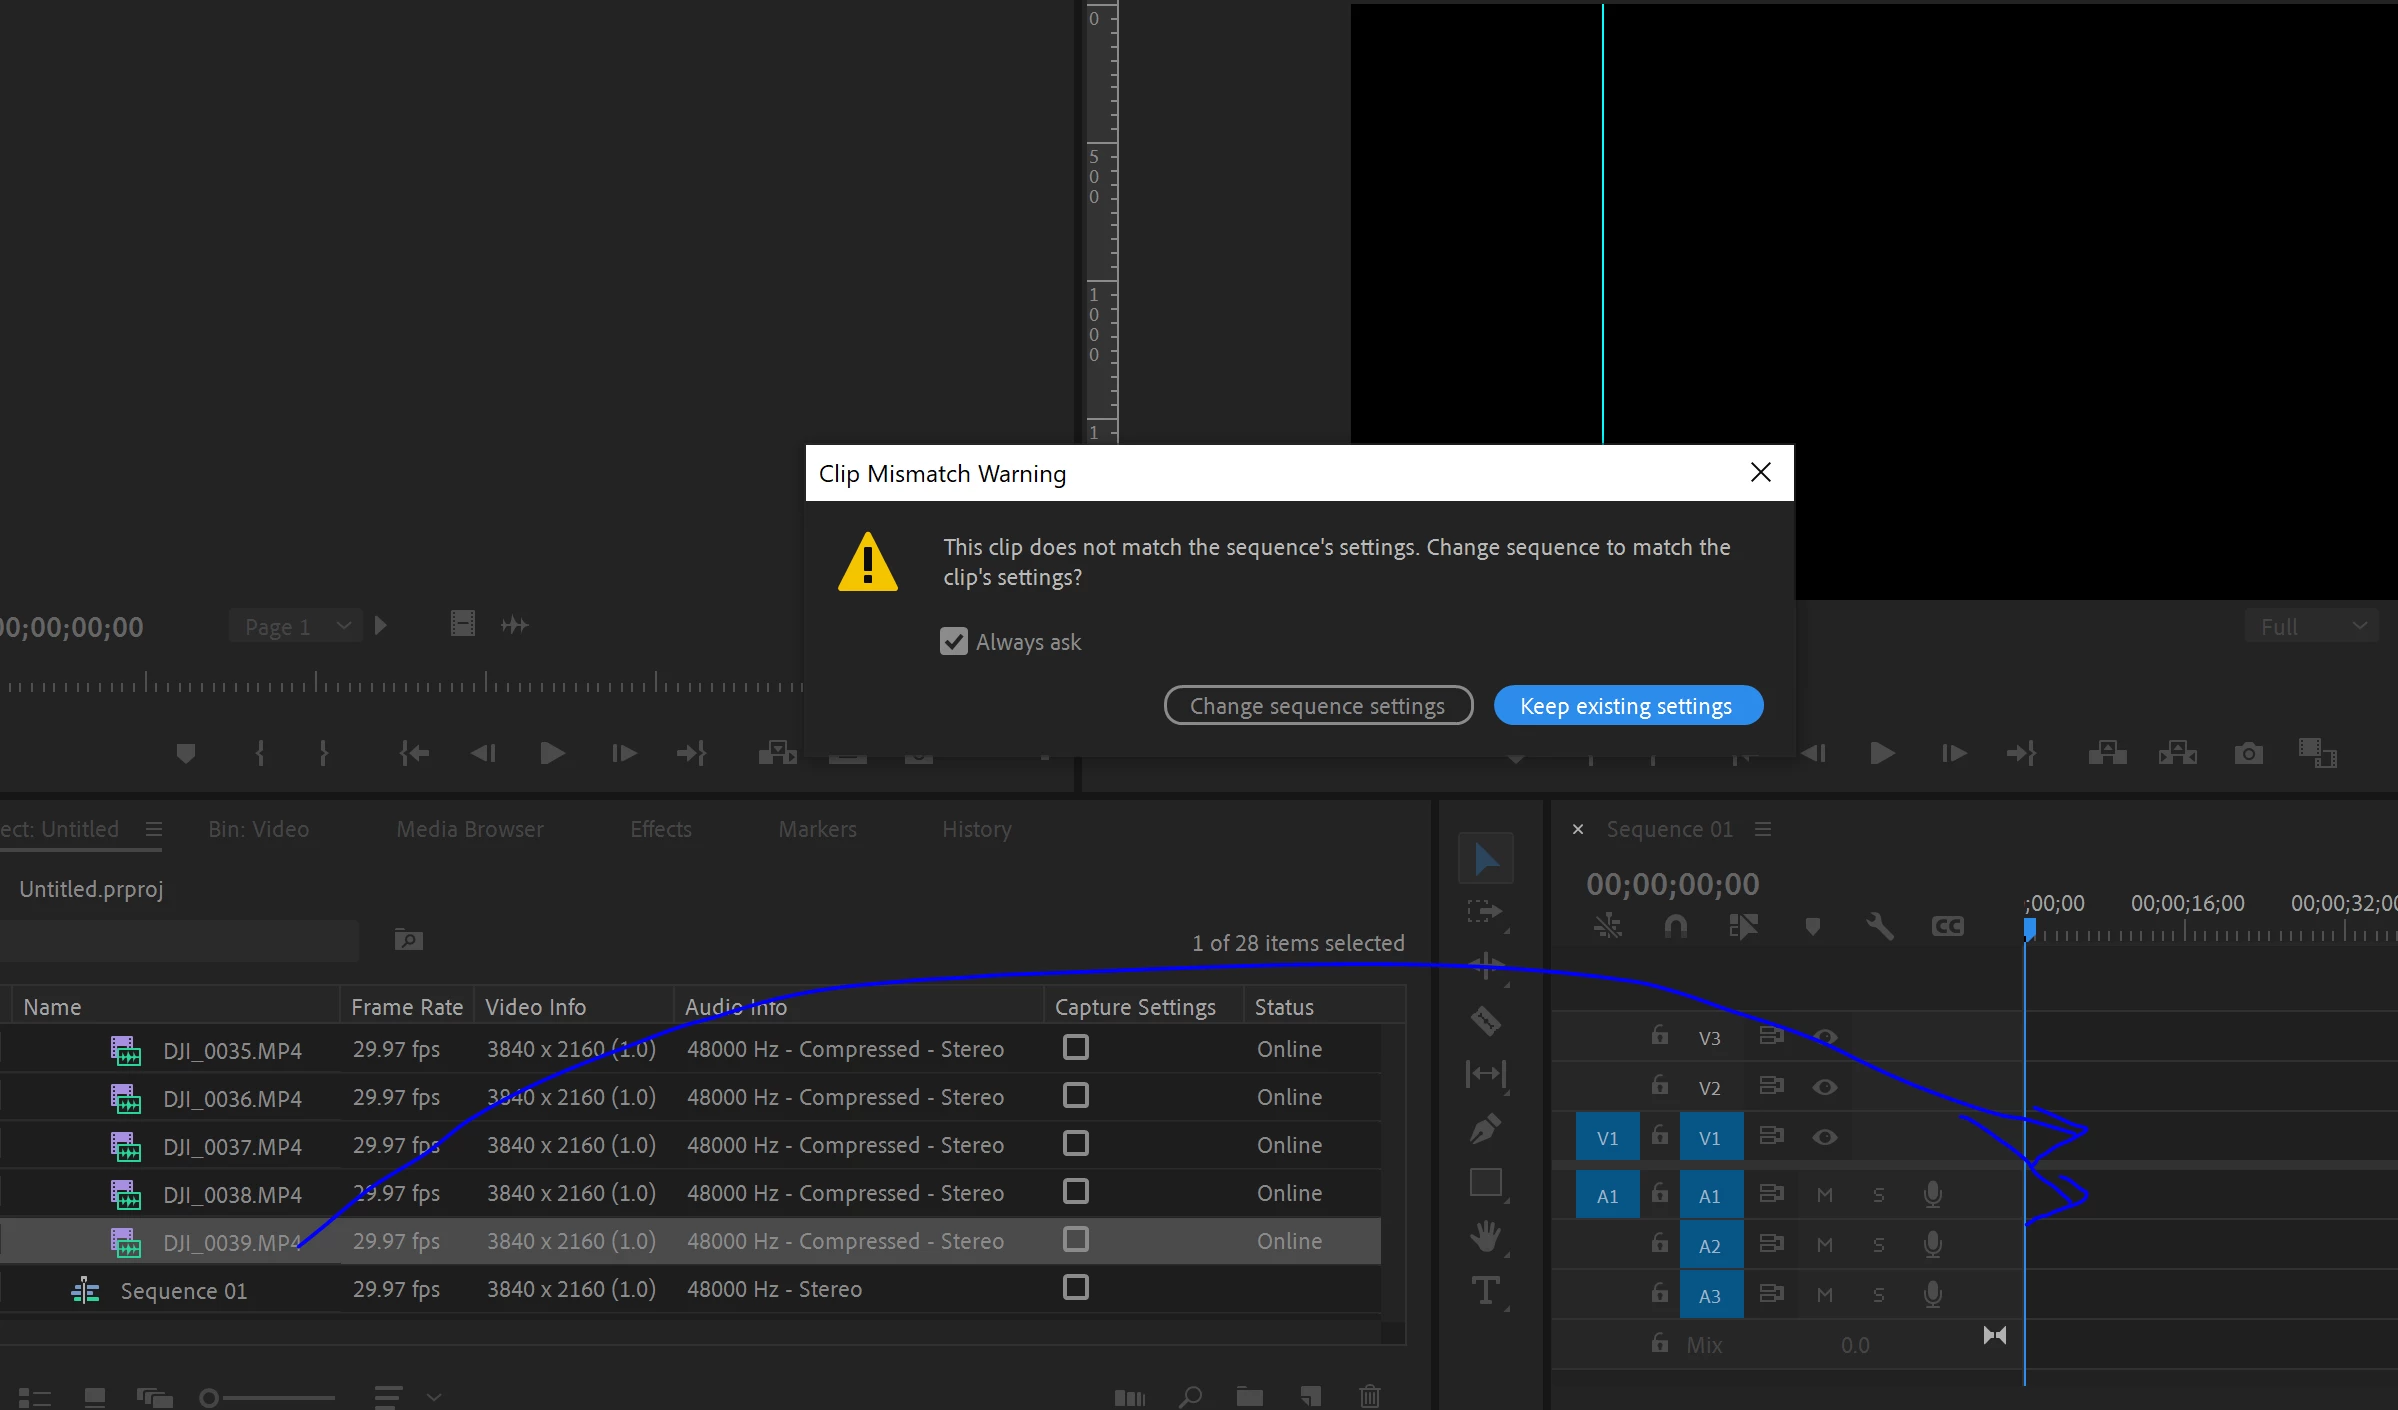The image size is (2398, 1410).
Task: Select the Type tool
Action: click(1485, 1291)
